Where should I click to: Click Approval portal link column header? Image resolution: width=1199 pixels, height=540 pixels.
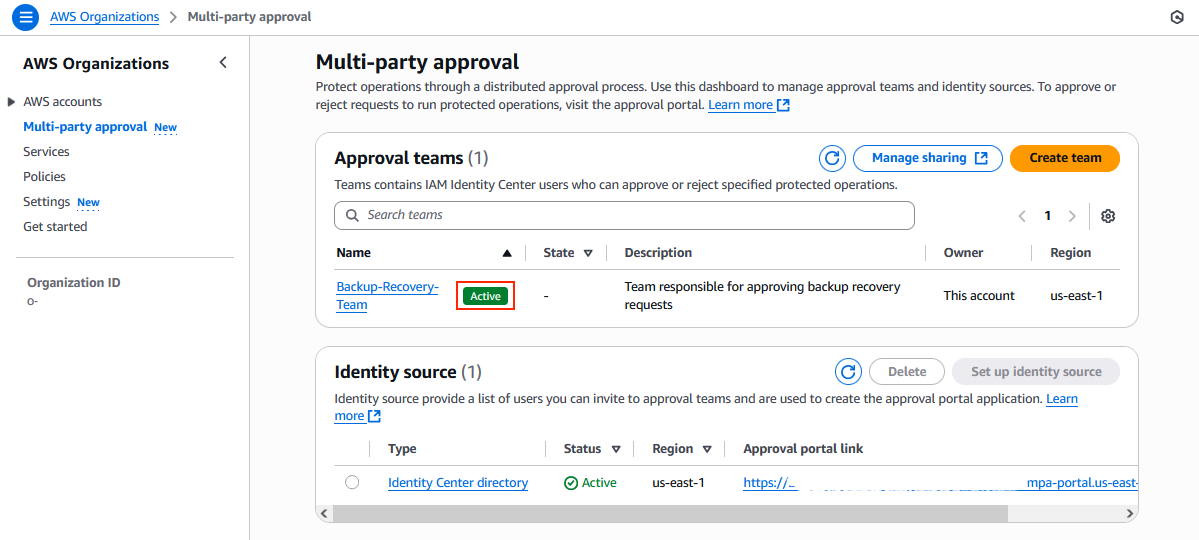(x=803, y=449)
